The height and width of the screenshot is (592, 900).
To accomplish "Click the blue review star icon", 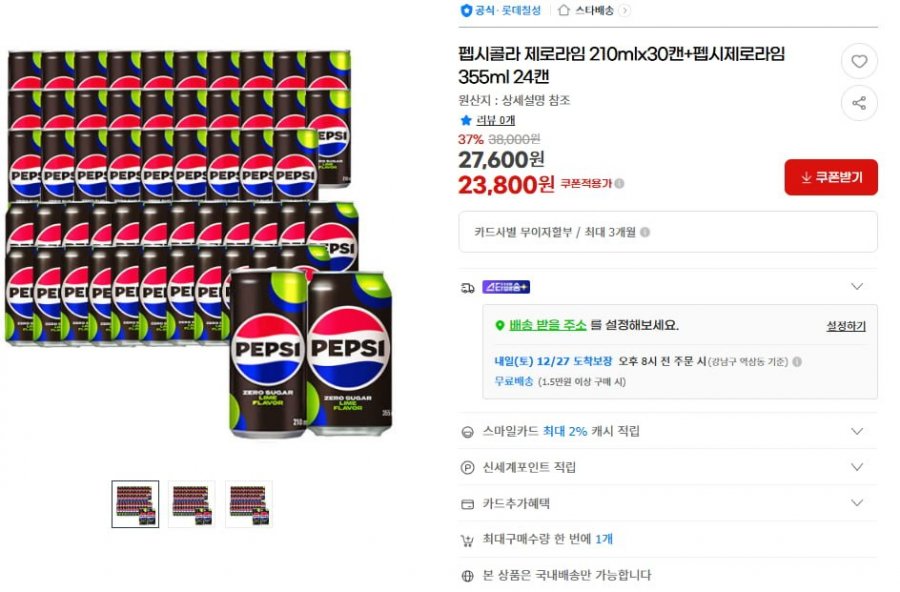I will [x=465, y=121].
